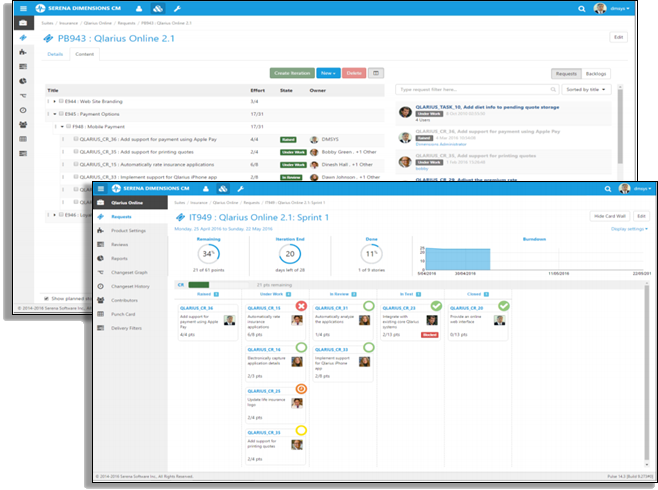Open the New dropdown button

pyautogui.click(x=327, y=73)
